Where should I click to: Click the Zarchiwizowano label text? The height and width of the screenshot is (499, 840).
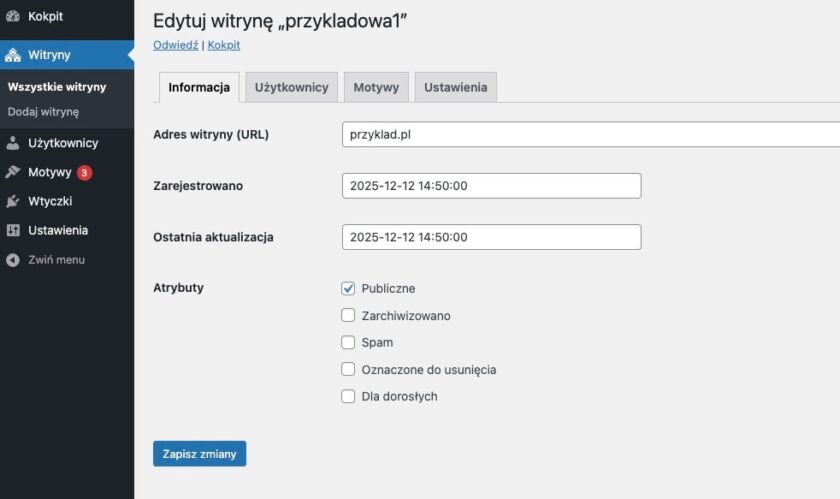coord(406,316)
